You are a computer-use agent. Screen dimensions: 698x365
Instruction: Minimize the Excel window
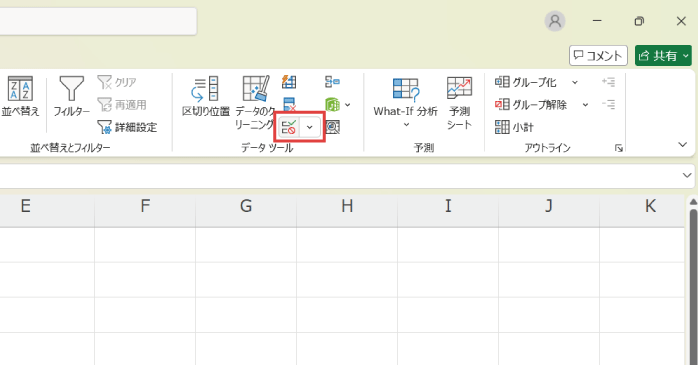597,21
